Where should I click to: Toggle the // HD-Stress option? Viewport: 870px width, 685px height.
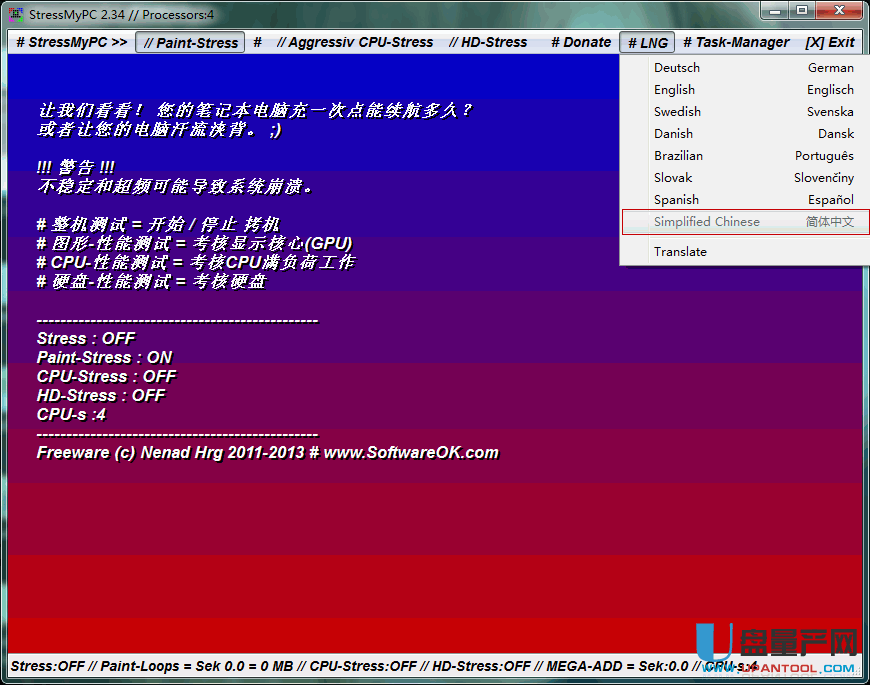pyautogui.click(x=488, y=42)
